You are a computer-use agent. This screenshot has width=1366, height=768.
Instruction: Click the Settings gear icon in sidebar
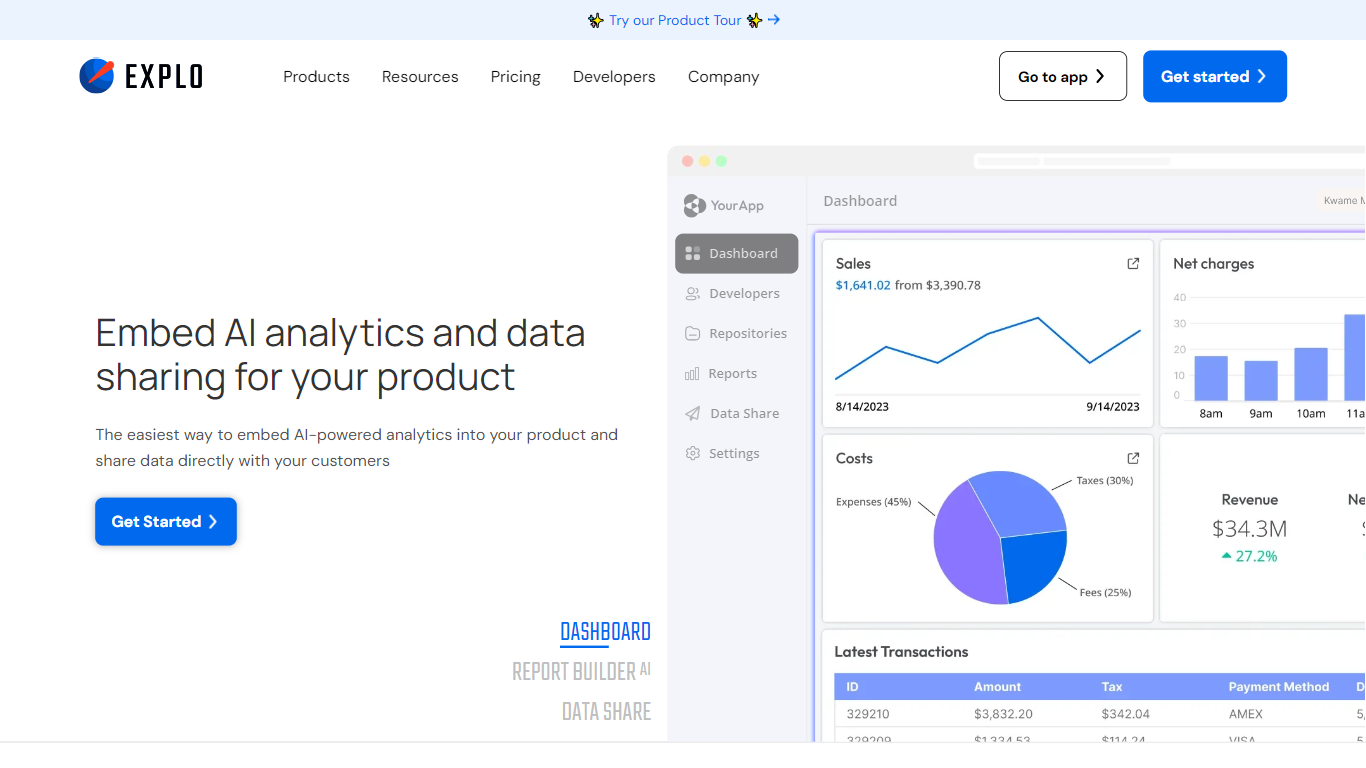692,454
